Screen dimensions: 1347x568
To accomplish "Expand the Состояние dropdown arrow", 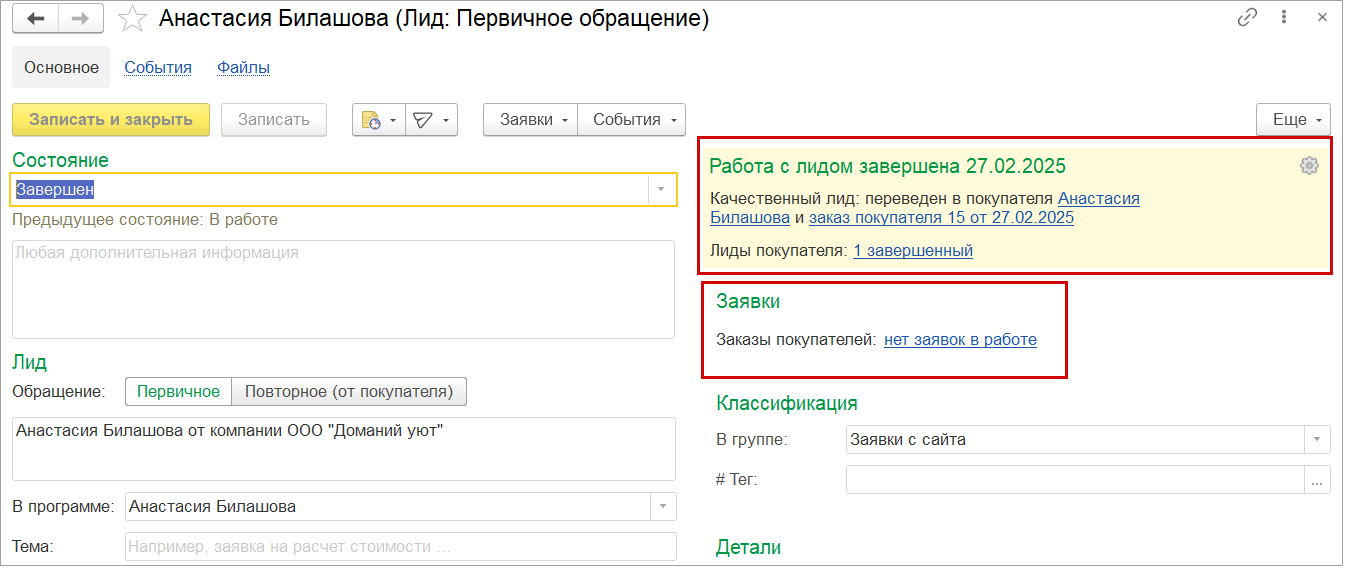I will coord(661,189).
